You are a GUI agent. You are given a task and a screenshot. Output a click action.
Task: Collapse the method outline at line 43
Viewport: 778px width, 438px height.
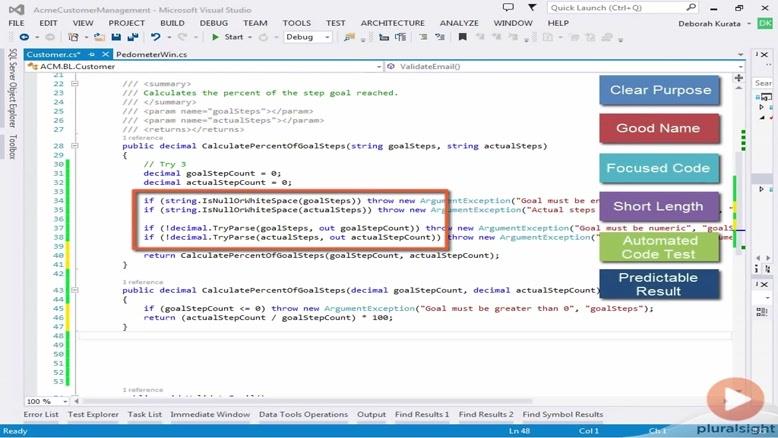pos(74,290)
